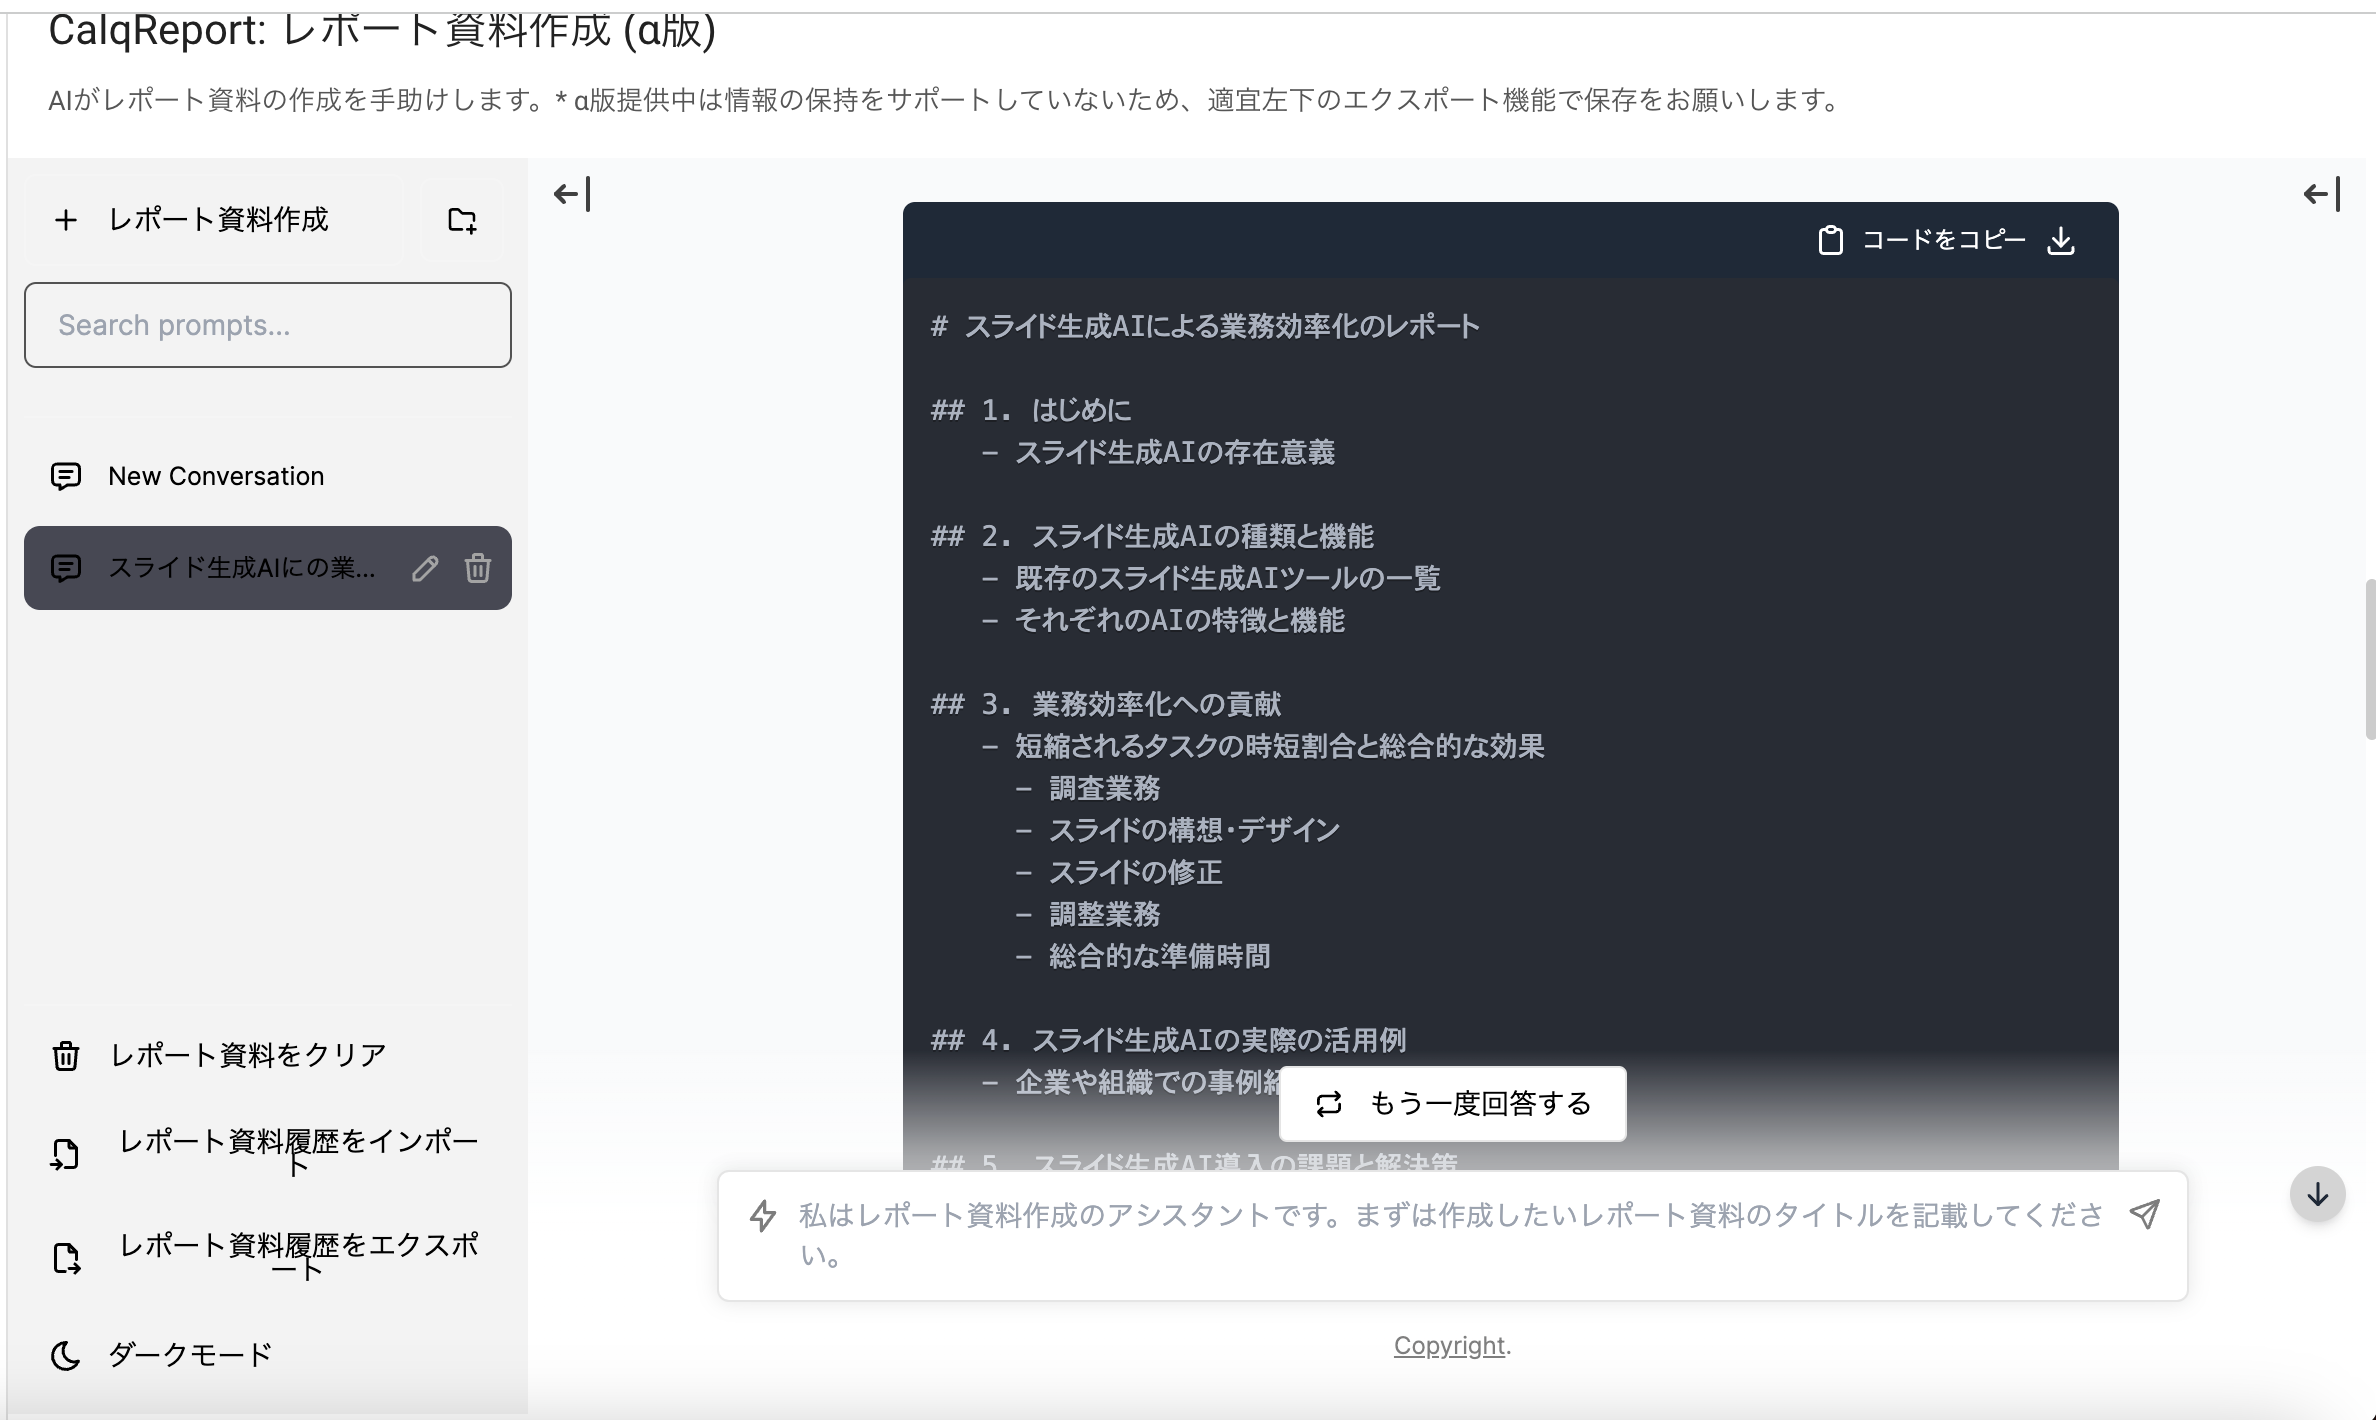Collapse the left sidebar with arrow icon
This screenshot has height=1420, width=2376.
pos(572,194)
